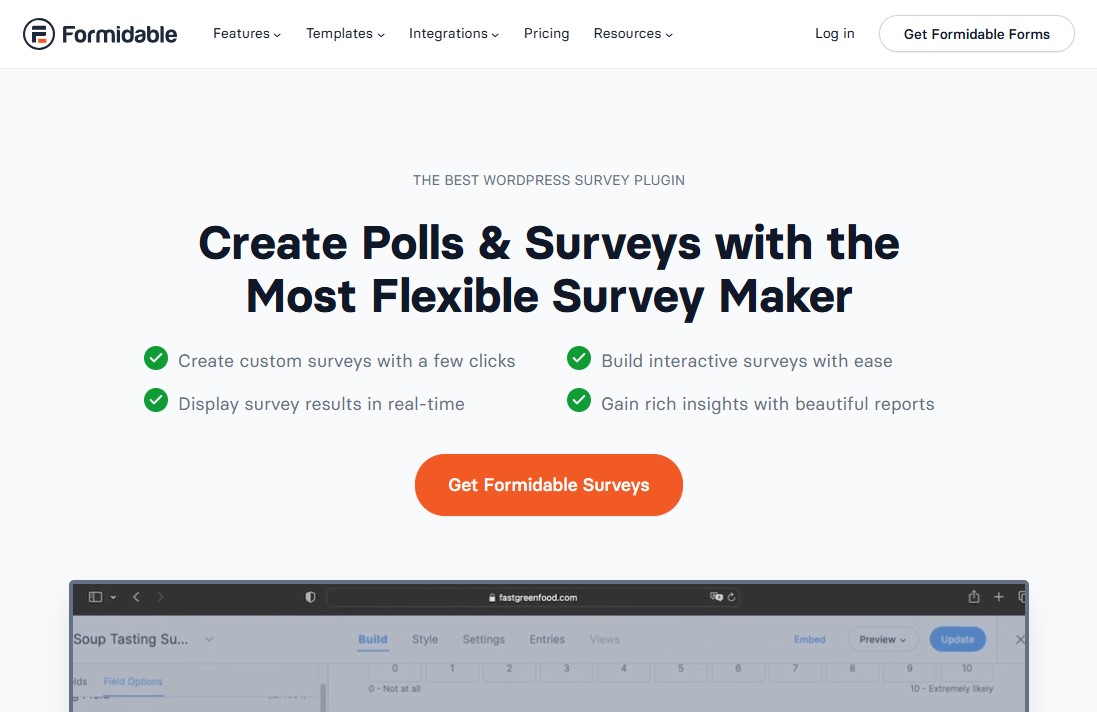The width and height of the screenshot is (1097, 712).
Task: Click the page reload icon in address bar
Action: tap(731, 597)
